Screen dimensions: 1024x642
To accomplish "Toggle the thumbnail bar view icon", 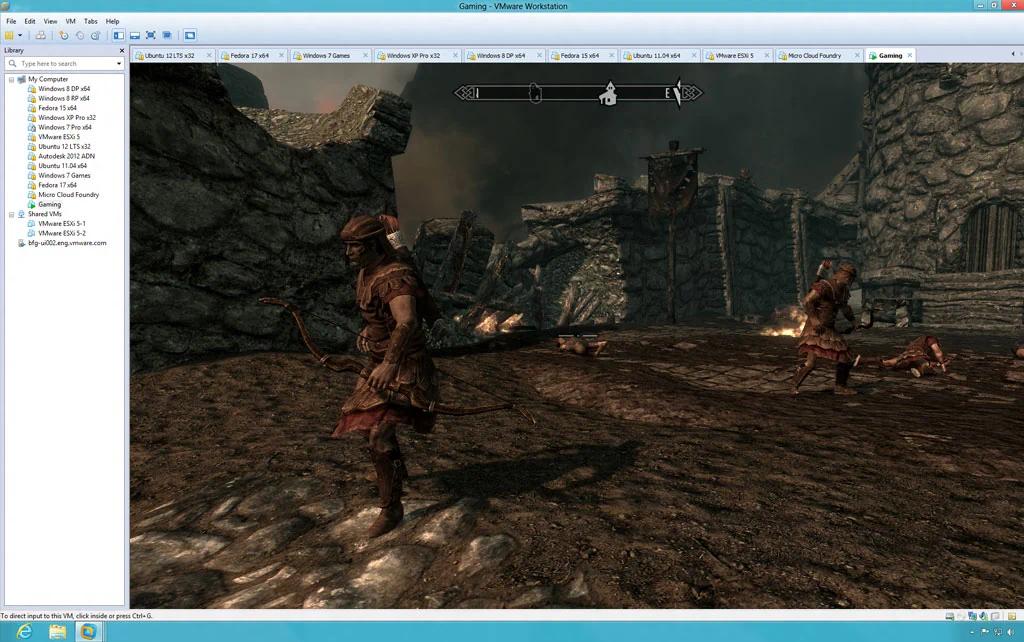I will [x=135, y=35].
